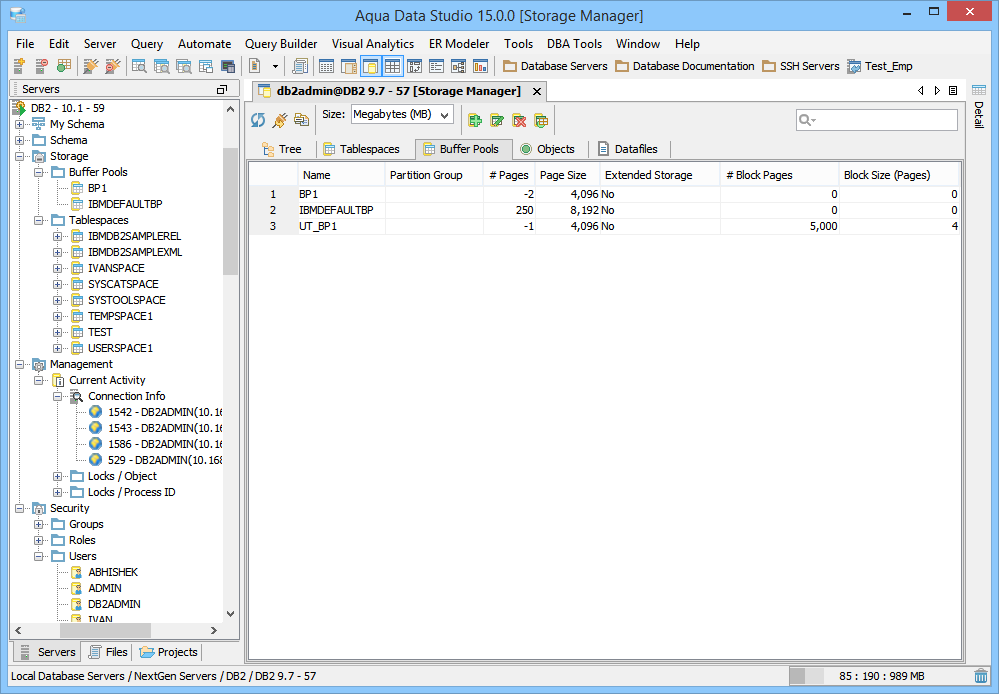The image size is (999, 694).
Task: Click the Storage Manager reconnect plug icon
Action: click(280, 120)
